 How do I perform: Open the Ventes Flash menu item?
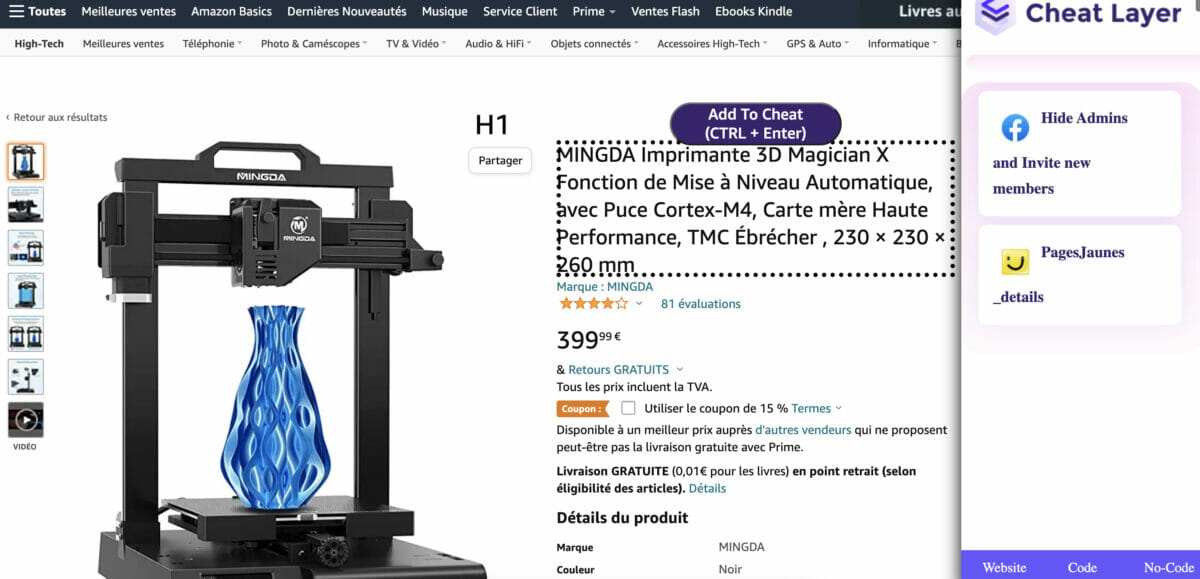point(665,11)
